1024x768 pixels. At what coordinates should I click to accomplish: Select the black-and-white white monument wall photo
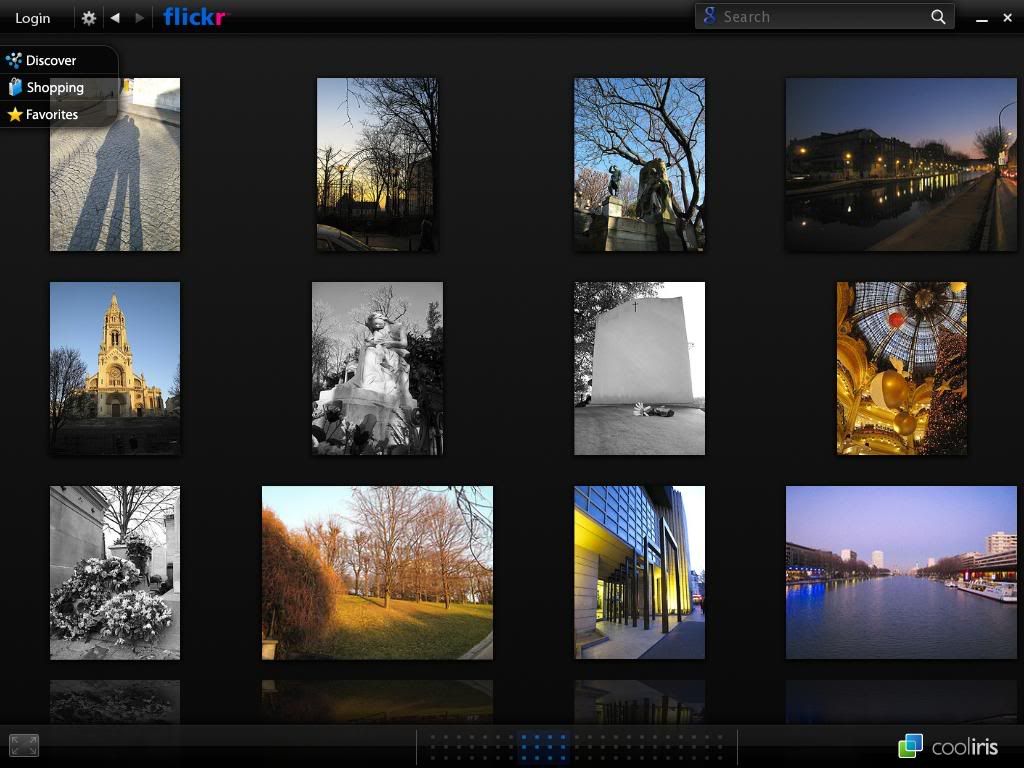click(x=639, y=368)
